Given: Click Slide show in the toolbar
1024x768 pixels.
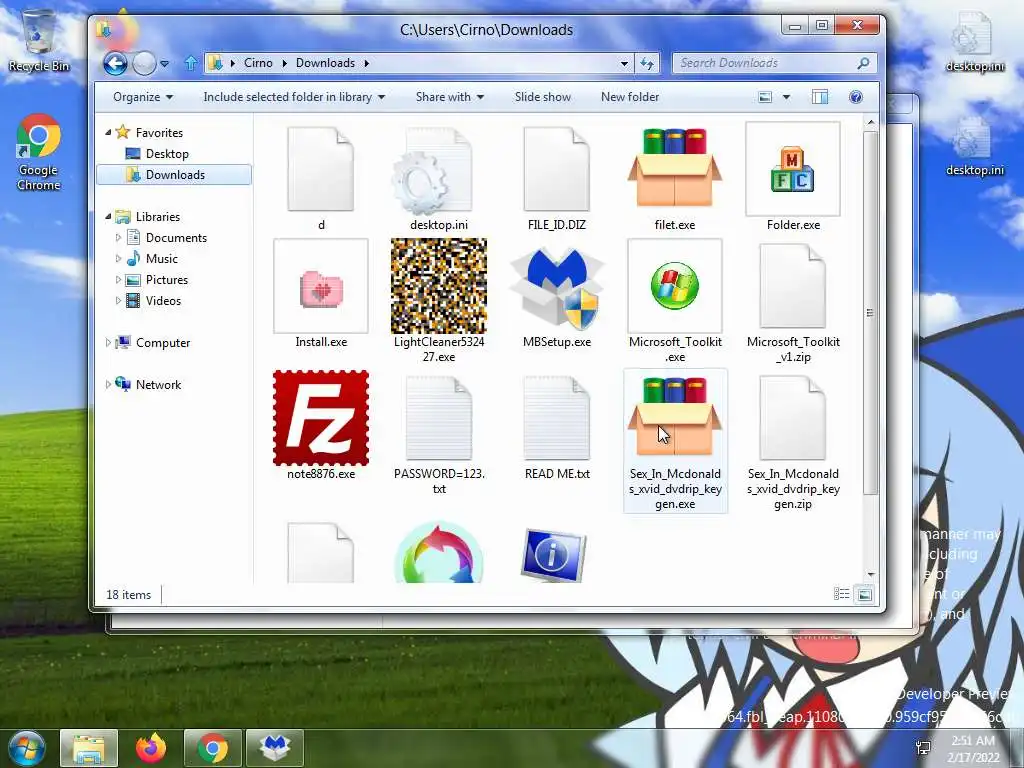Looking at the screenshot, I should [x=543, y=97].
